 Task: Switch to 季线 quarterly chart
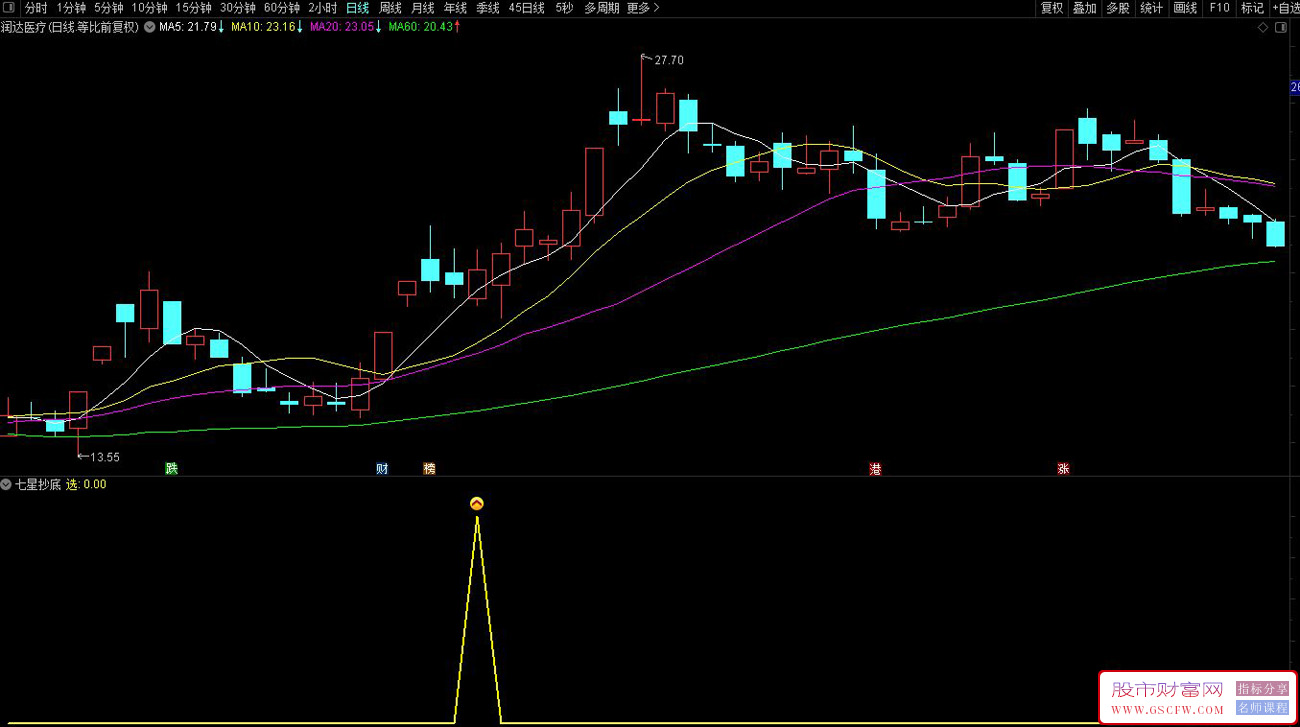pos(487,8)
